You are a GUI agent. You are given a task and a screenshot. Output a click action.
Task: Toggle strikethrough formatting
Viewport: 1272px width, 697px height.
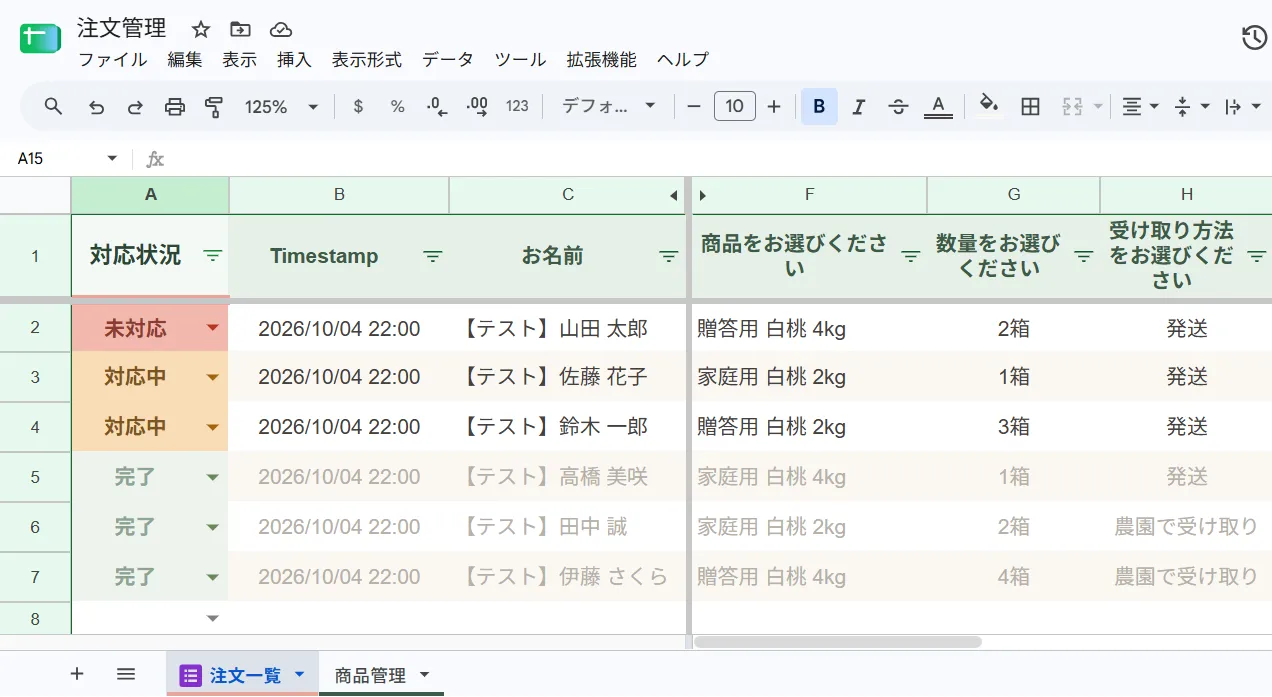898,107
